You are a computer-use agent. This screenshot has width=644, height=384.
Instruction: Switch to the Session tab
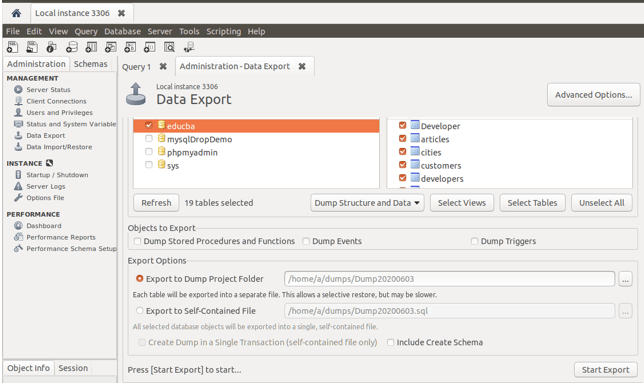(73, 368)
